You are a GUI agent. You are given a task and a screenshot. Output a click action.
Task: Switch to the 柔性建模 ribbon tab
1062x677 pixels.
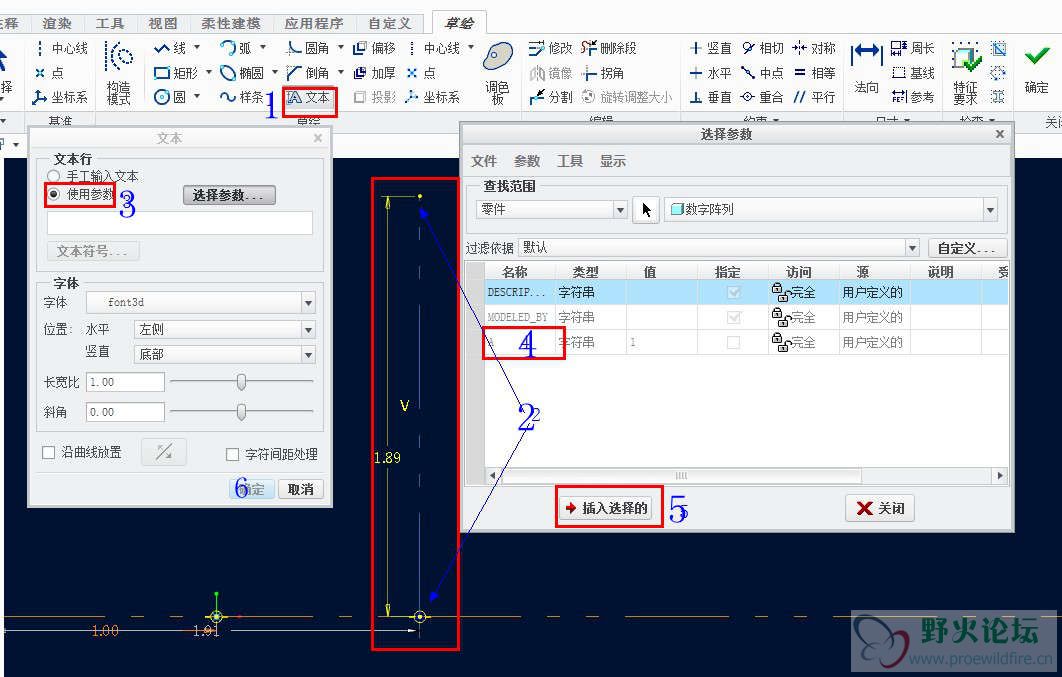pos(231,23)
